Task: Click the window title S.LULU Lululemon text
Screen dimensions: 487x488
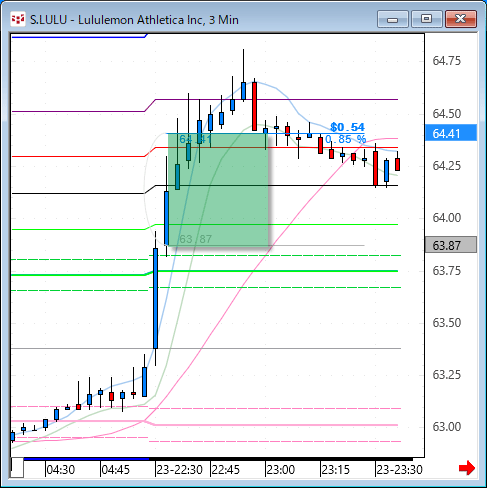Action: [x=134, y=20]
